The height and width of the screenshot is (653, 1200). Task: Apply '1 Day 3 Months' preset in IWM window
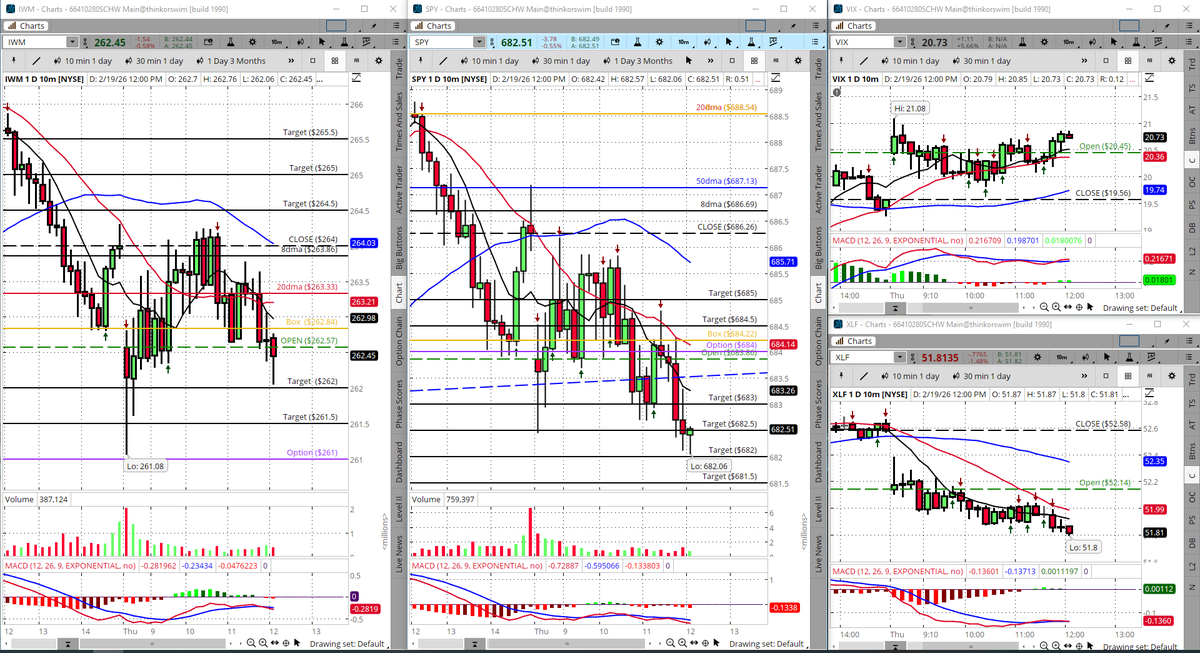(x=231, y=61)
